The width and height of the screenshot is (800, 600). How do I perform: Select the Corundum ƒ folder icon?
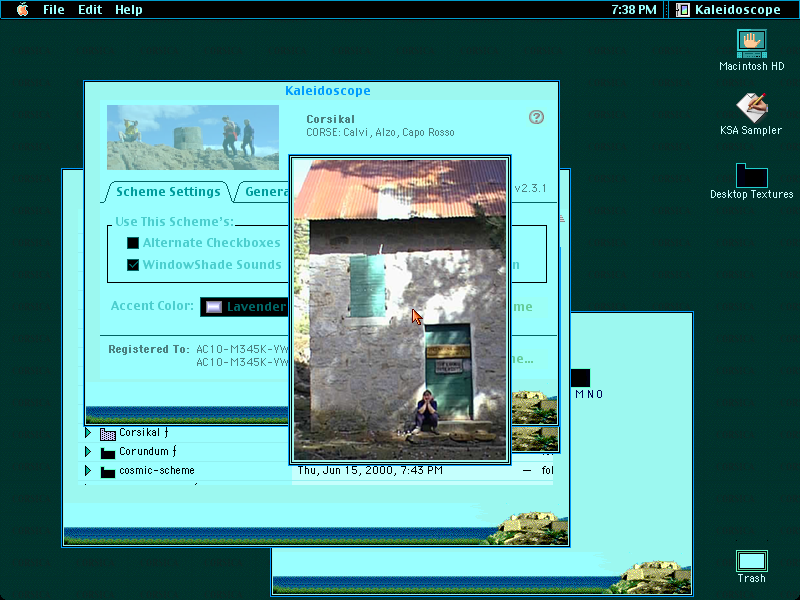108,453
